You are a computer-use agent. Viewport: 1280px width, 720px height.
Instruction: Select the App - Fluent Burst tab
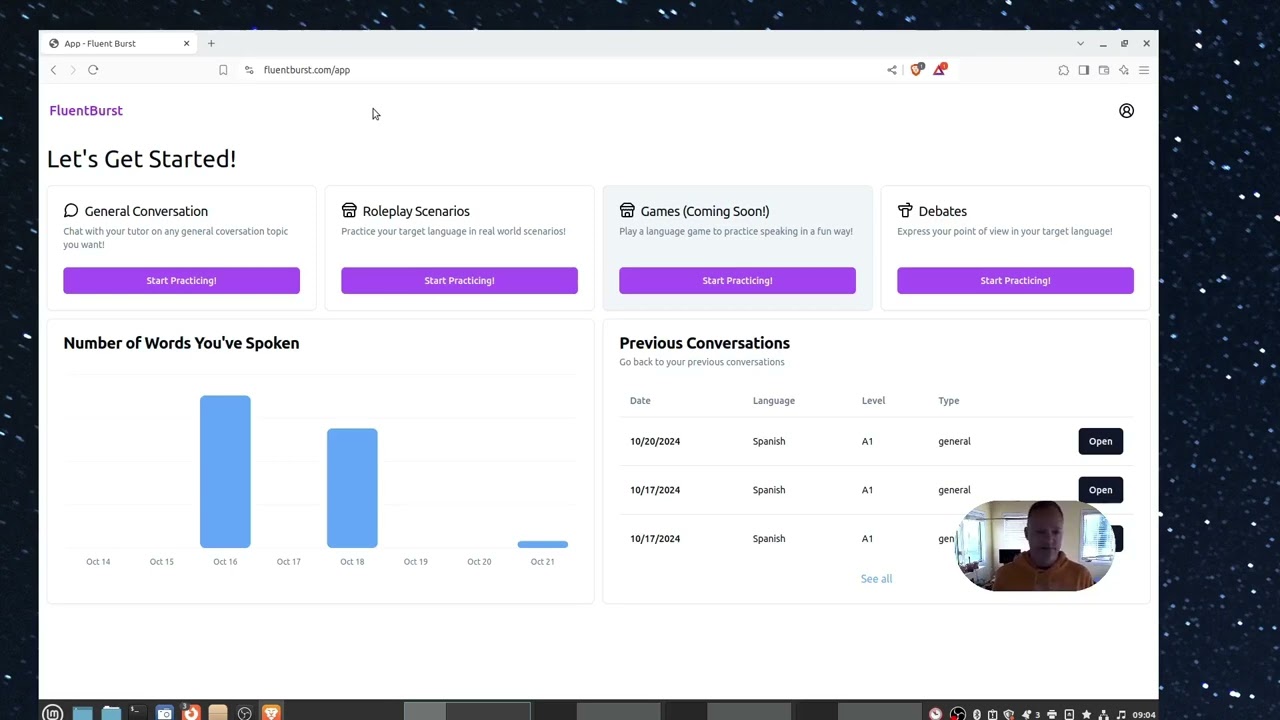[x=120, y=43]
